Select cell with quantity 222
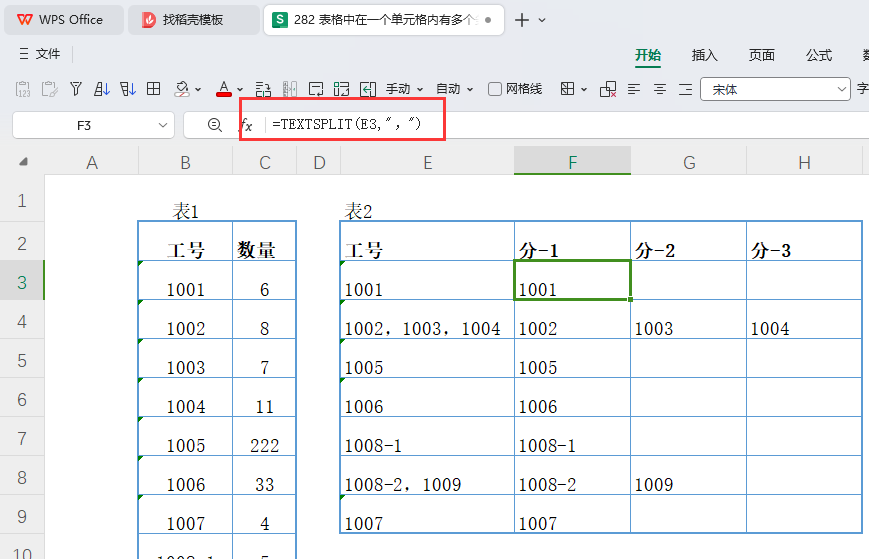This screenshot has width=869, height=559. pos(264,437)
